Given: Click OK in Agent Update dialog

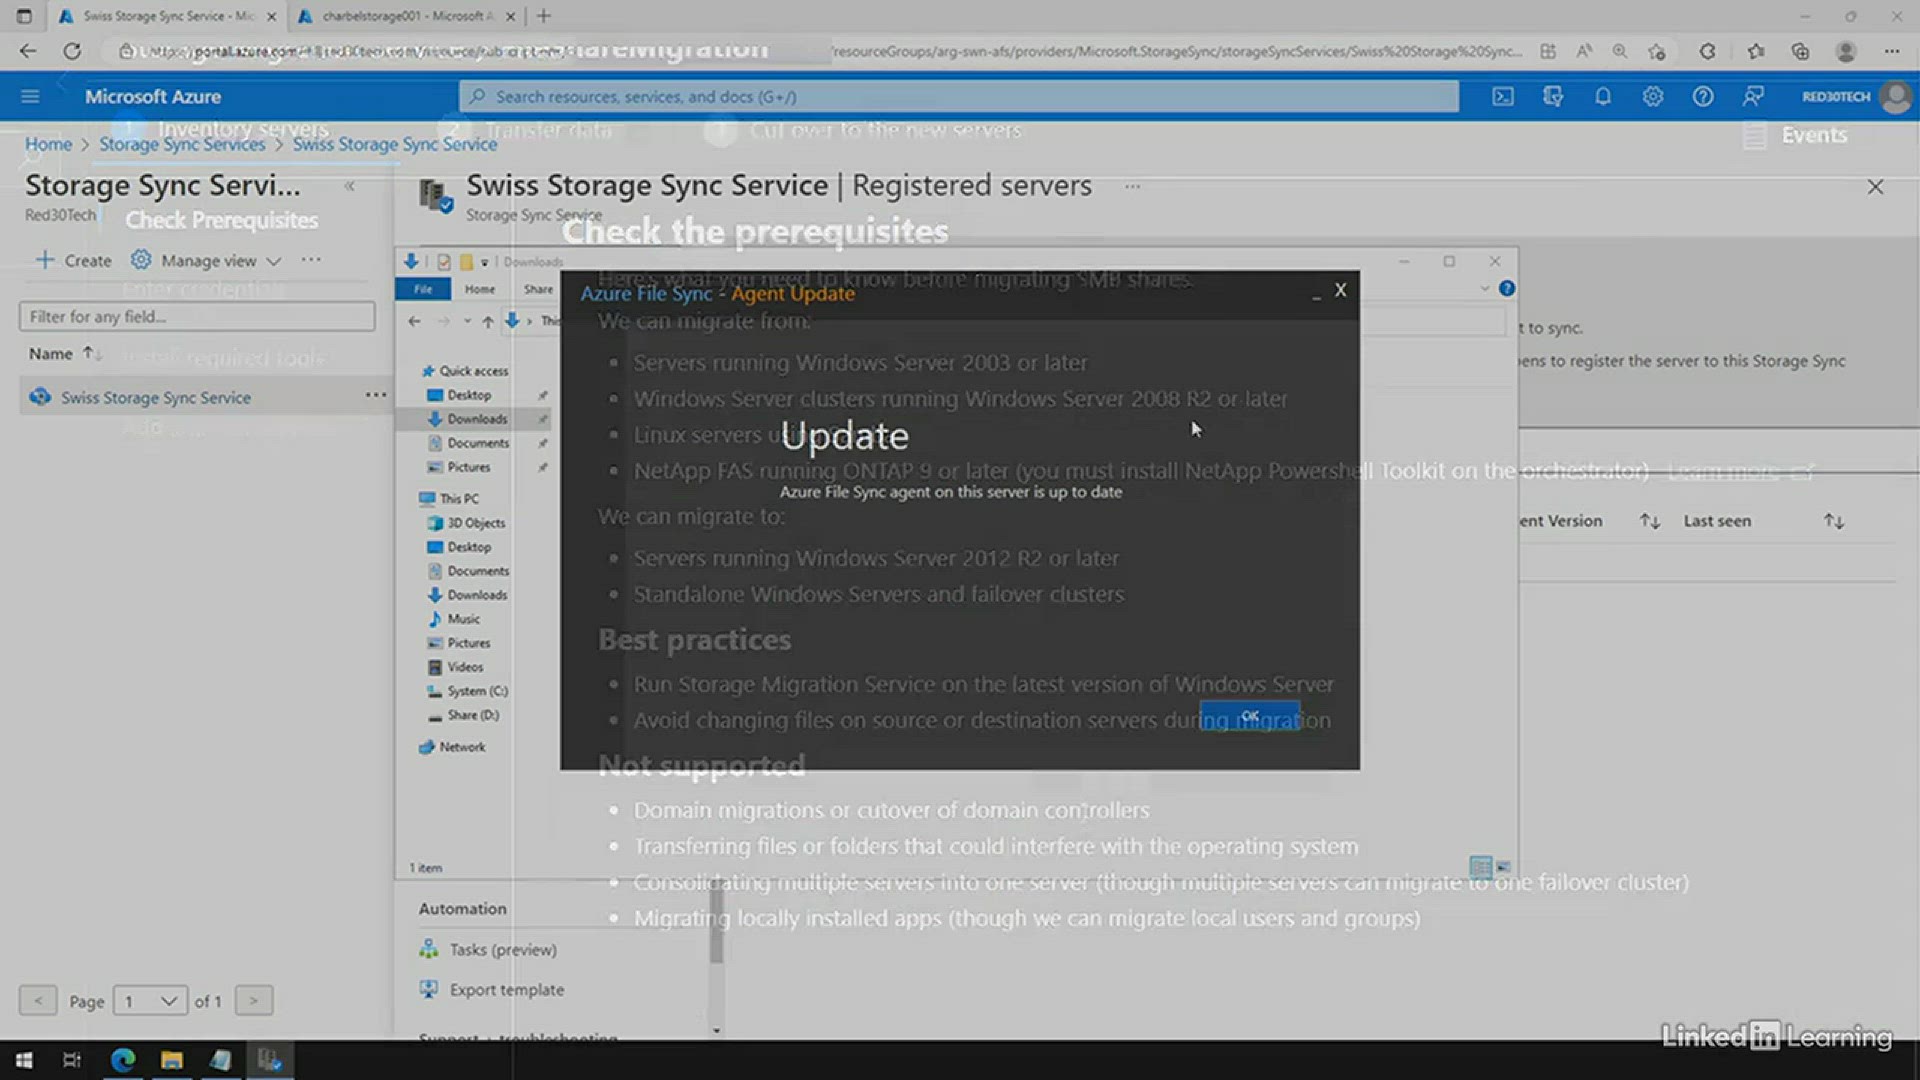Looking at the screenshot, I should point(1250,716).
